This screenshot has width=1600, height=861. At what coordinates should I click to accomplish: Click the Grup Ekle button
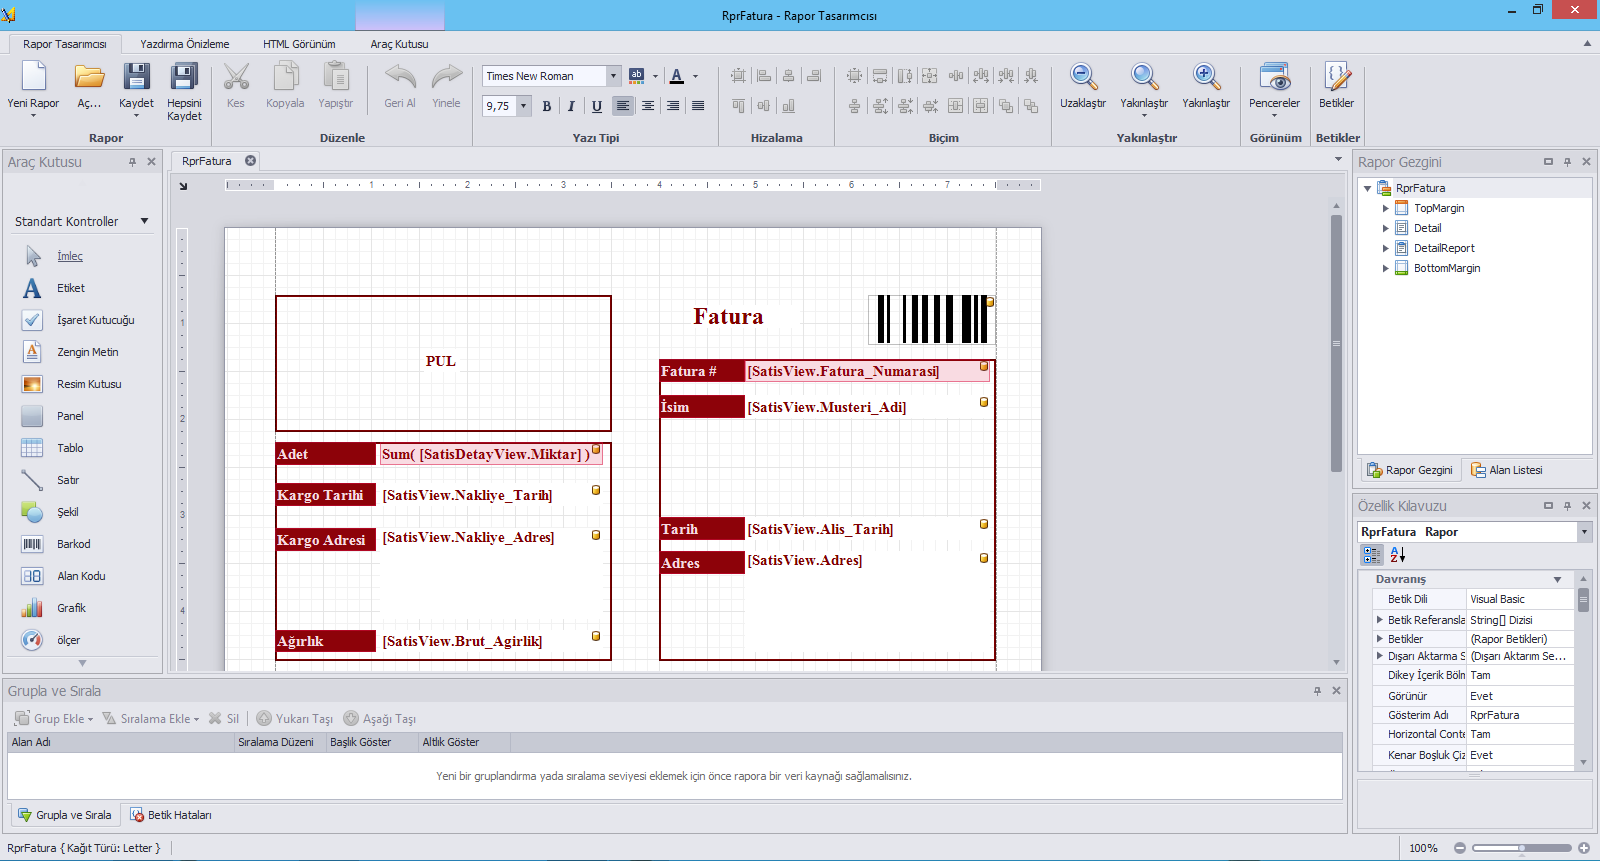click(x=53, y=719)
